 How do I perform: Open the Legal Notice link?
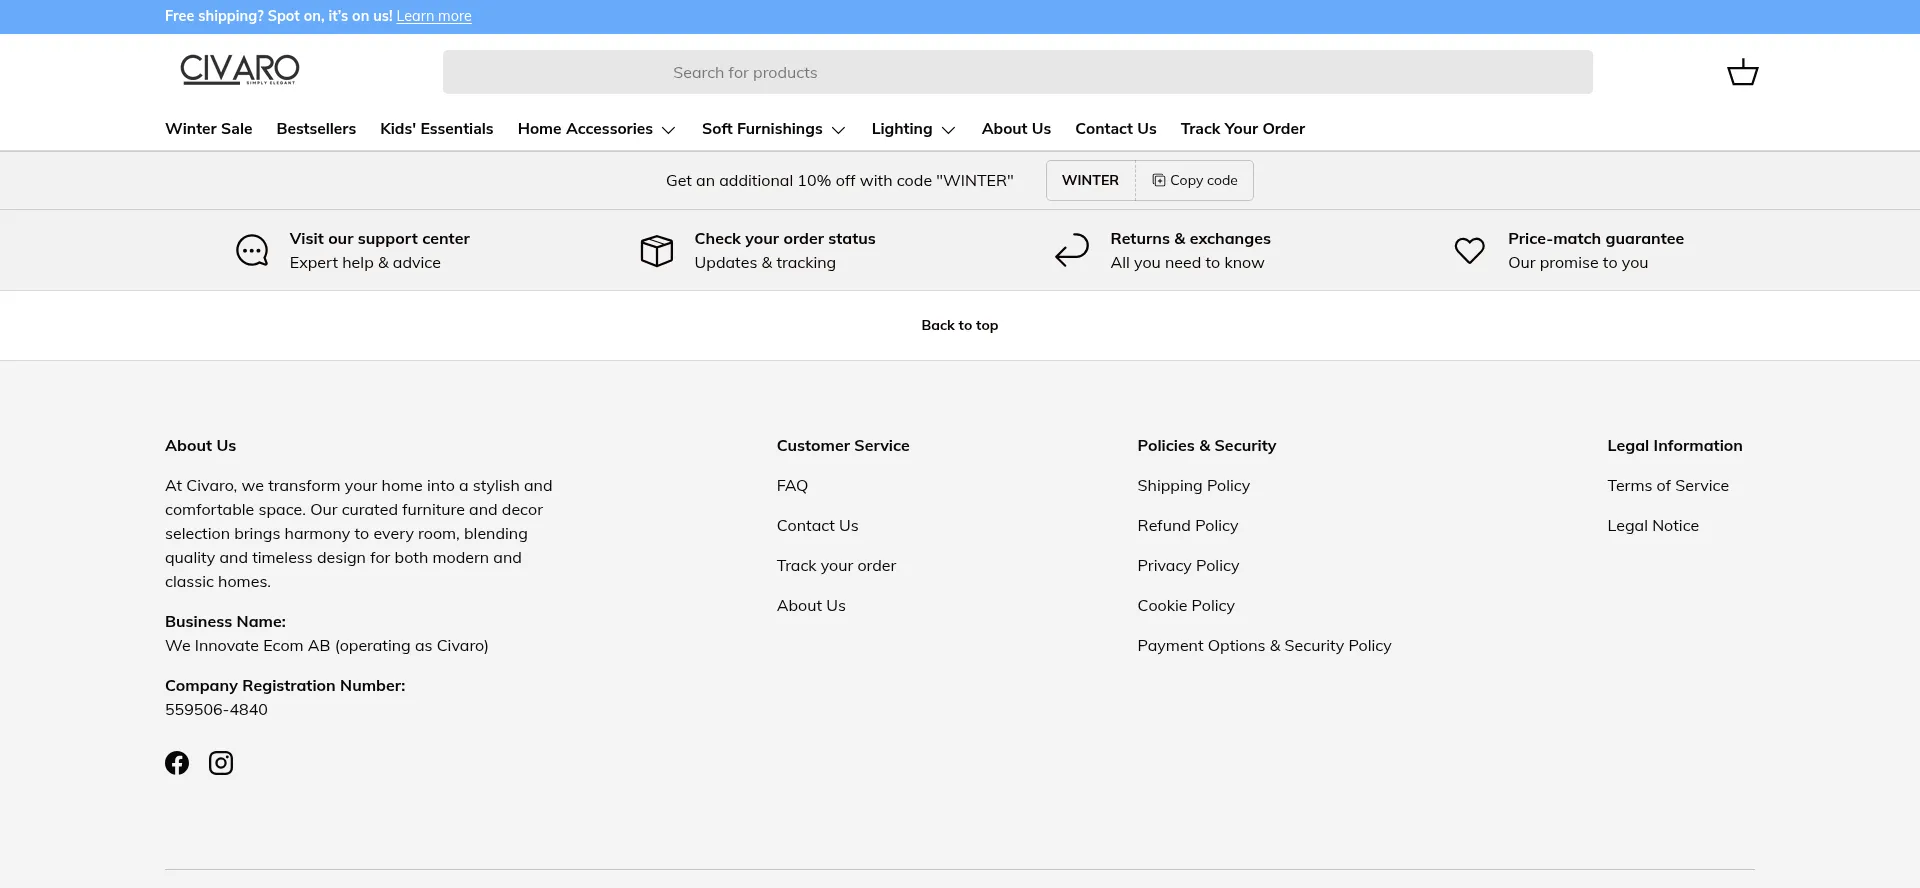1652,525
